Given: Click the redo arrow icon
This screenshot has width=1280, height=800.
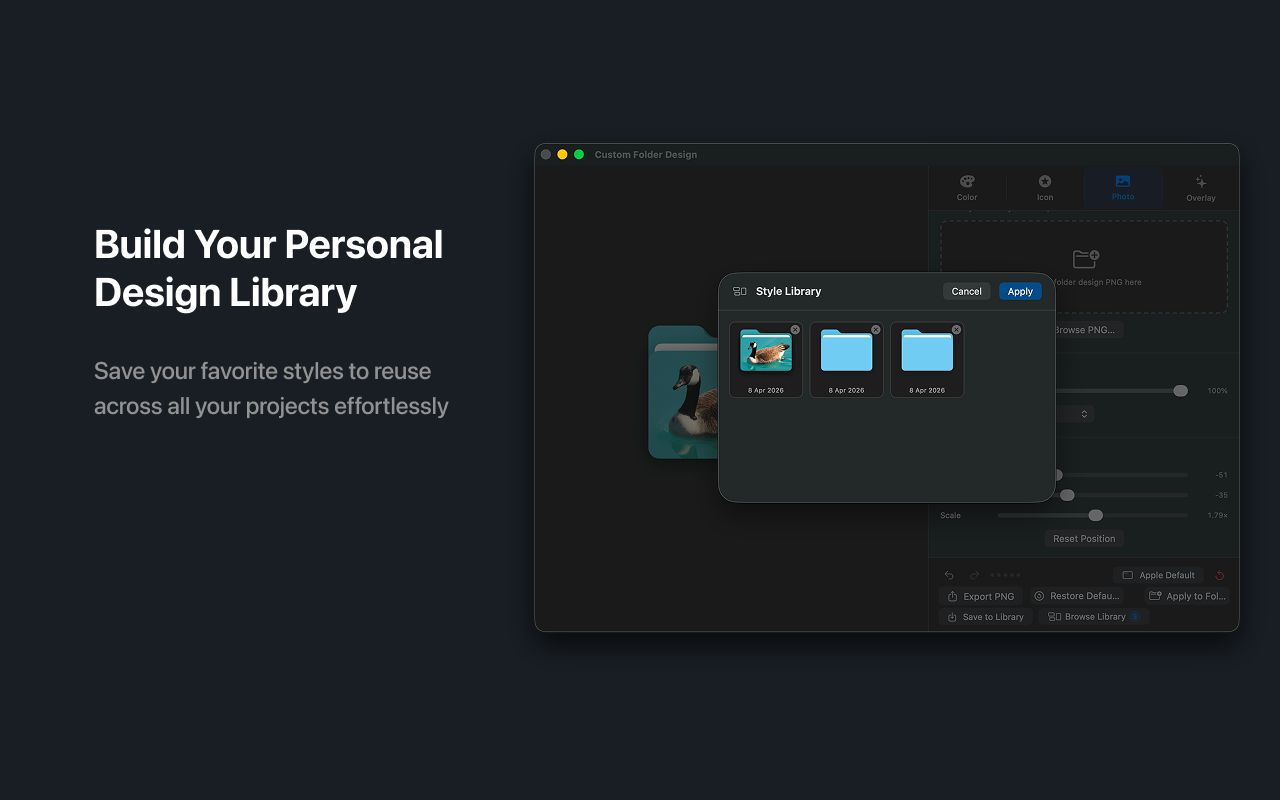Looking at the screenshot, I should tap(974, 575).
